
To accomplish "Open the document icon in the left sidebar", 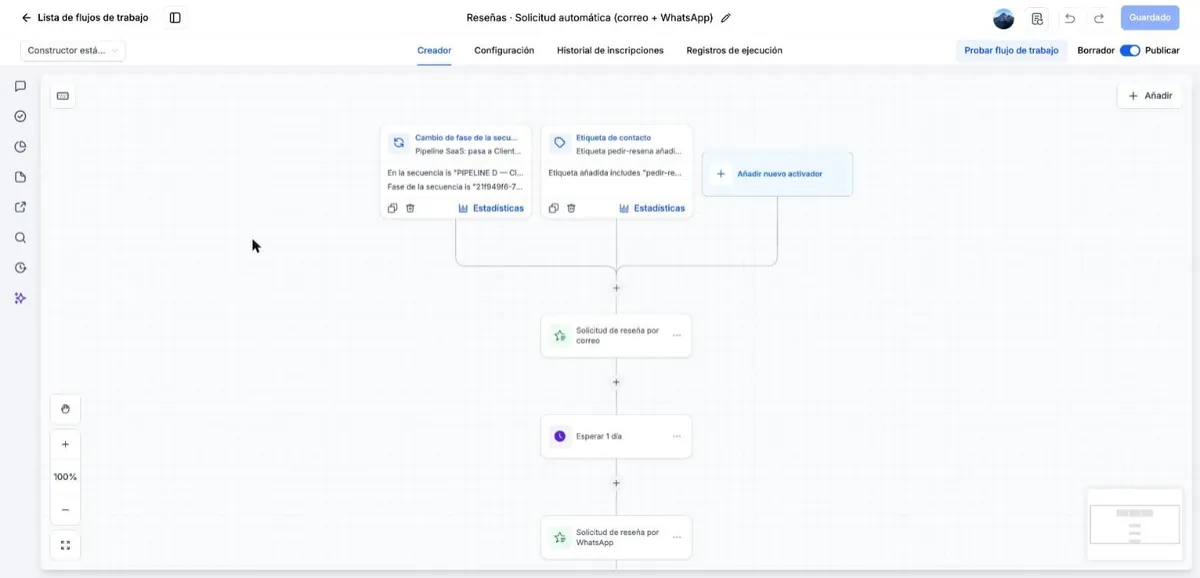I will [20, 177].
